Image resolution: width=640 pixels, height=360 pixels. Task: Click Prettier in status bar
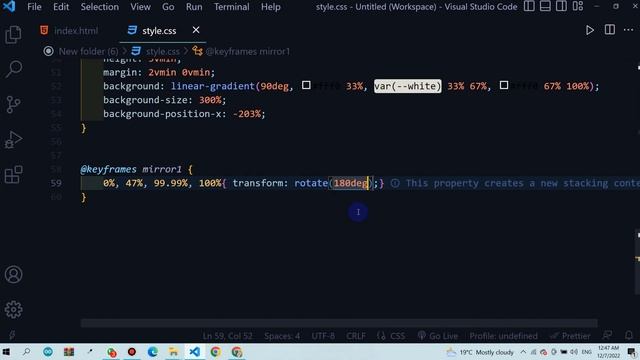(x=570, y=336)
